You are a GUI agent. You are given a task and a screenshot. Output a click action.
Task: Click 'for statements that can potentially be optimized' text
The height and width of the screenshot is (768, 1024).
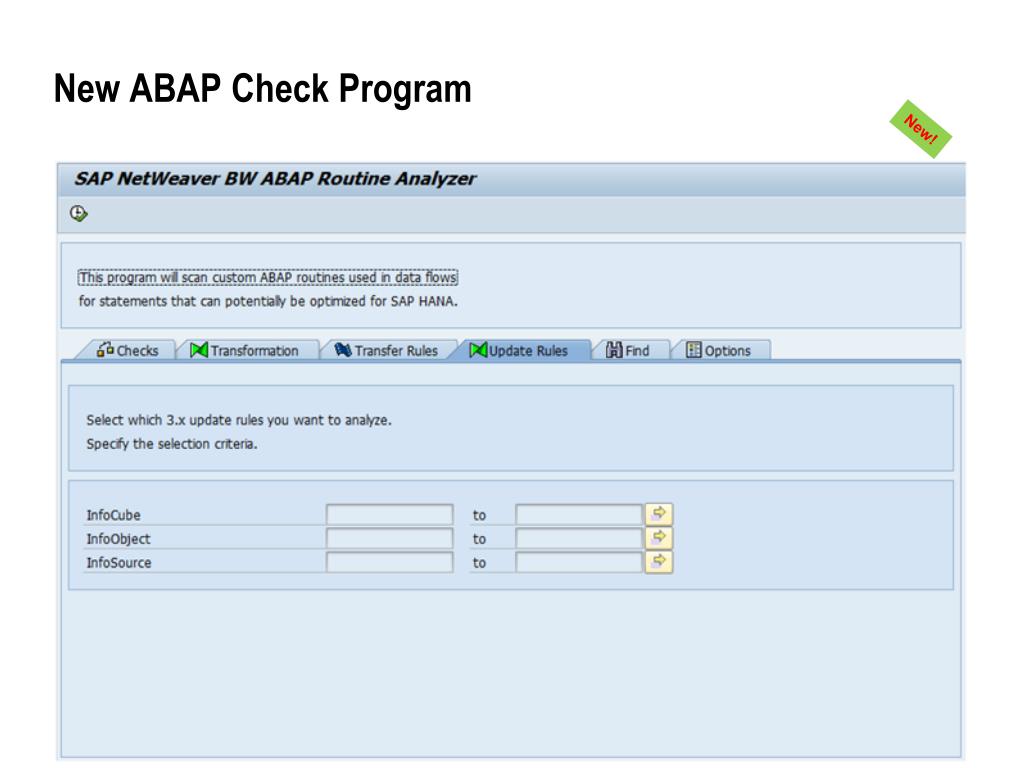[268, 301]
